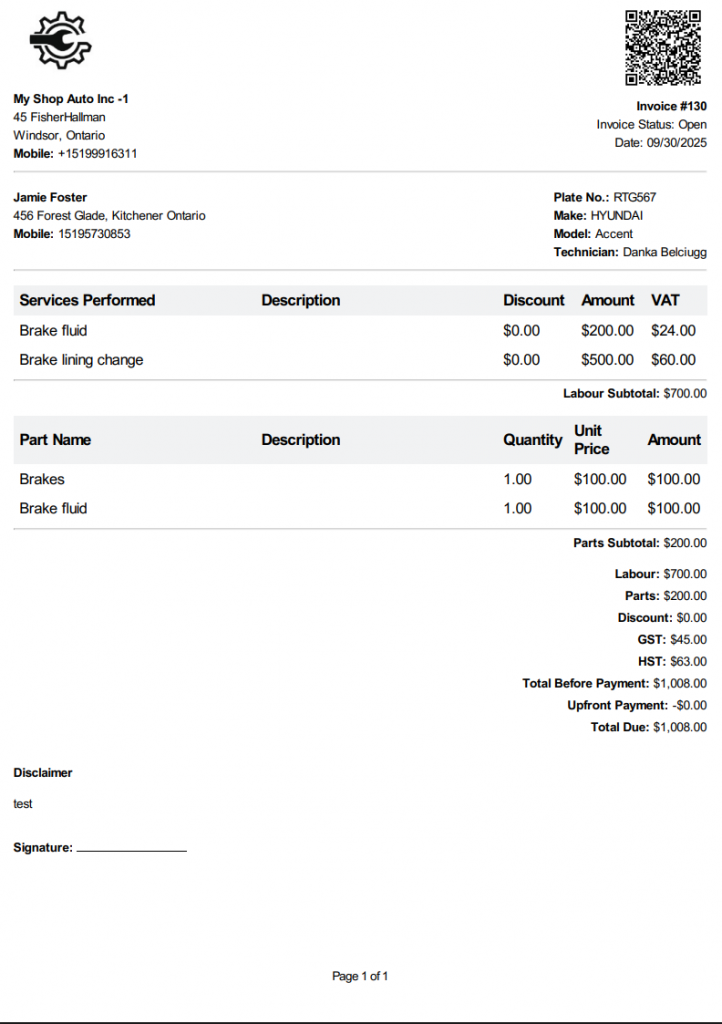Click the shop mobile number +15199916311

pyautogui.click(x=97, y=154)
